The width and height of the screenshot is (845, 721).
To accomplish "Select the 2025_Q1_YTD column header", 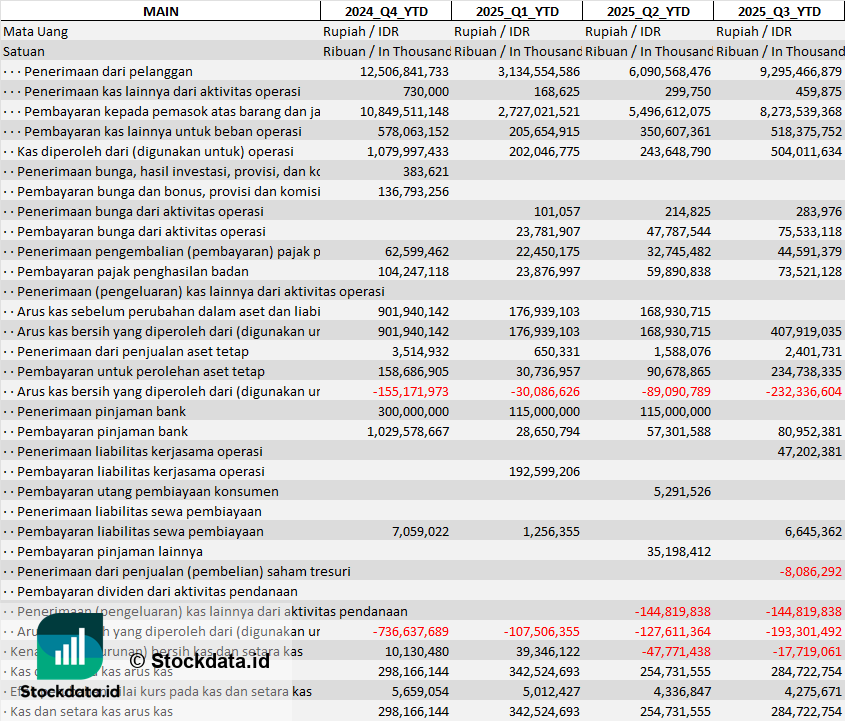I will 516,11.
